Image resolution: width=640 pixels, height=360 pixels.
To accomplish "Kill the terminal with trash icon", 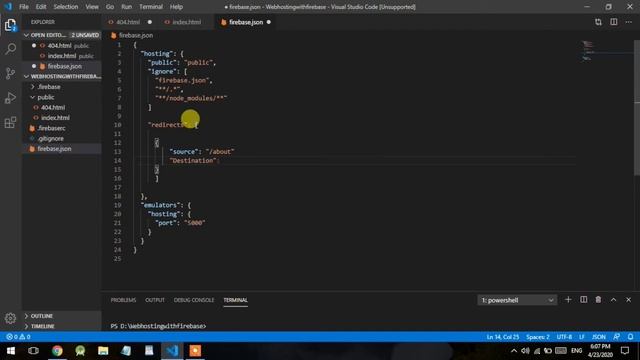I will click(598, 300).
